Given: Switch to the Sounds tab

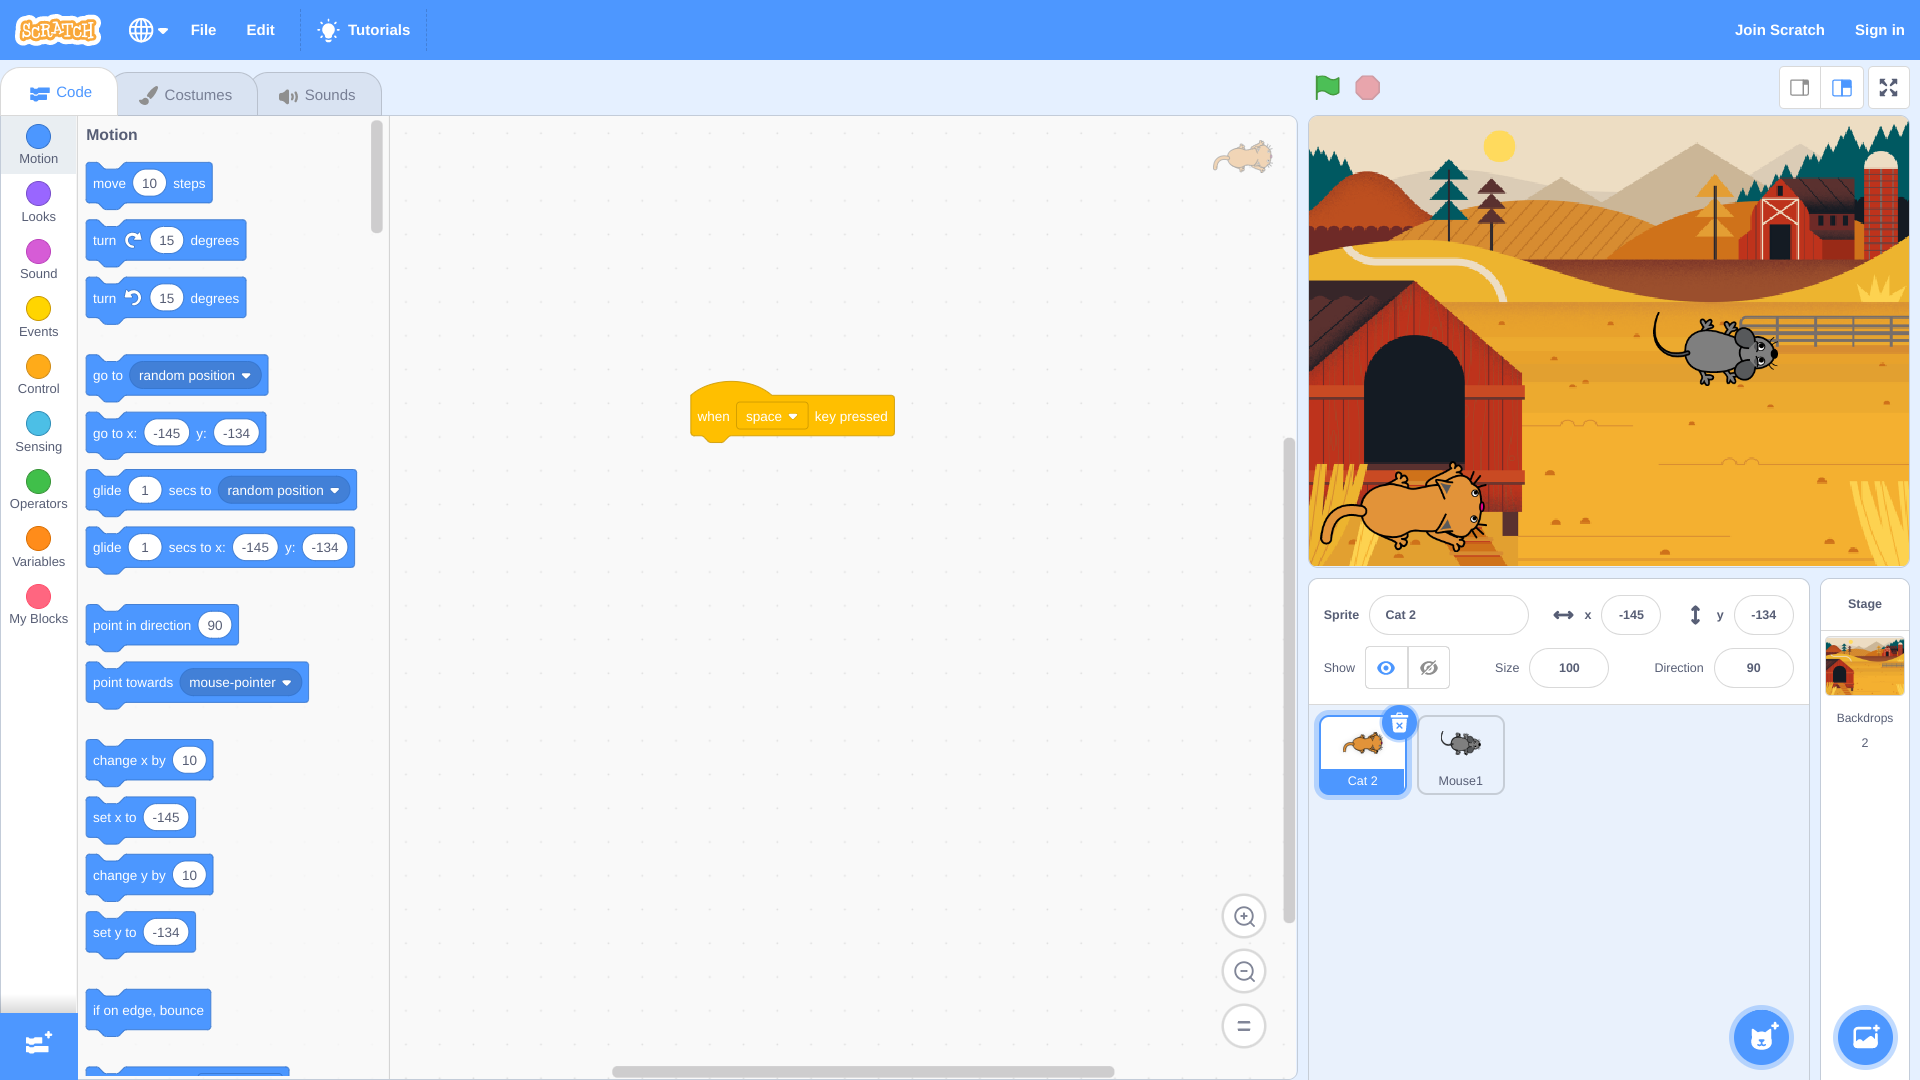Looking at the screenshot, I should pos(318,95).
